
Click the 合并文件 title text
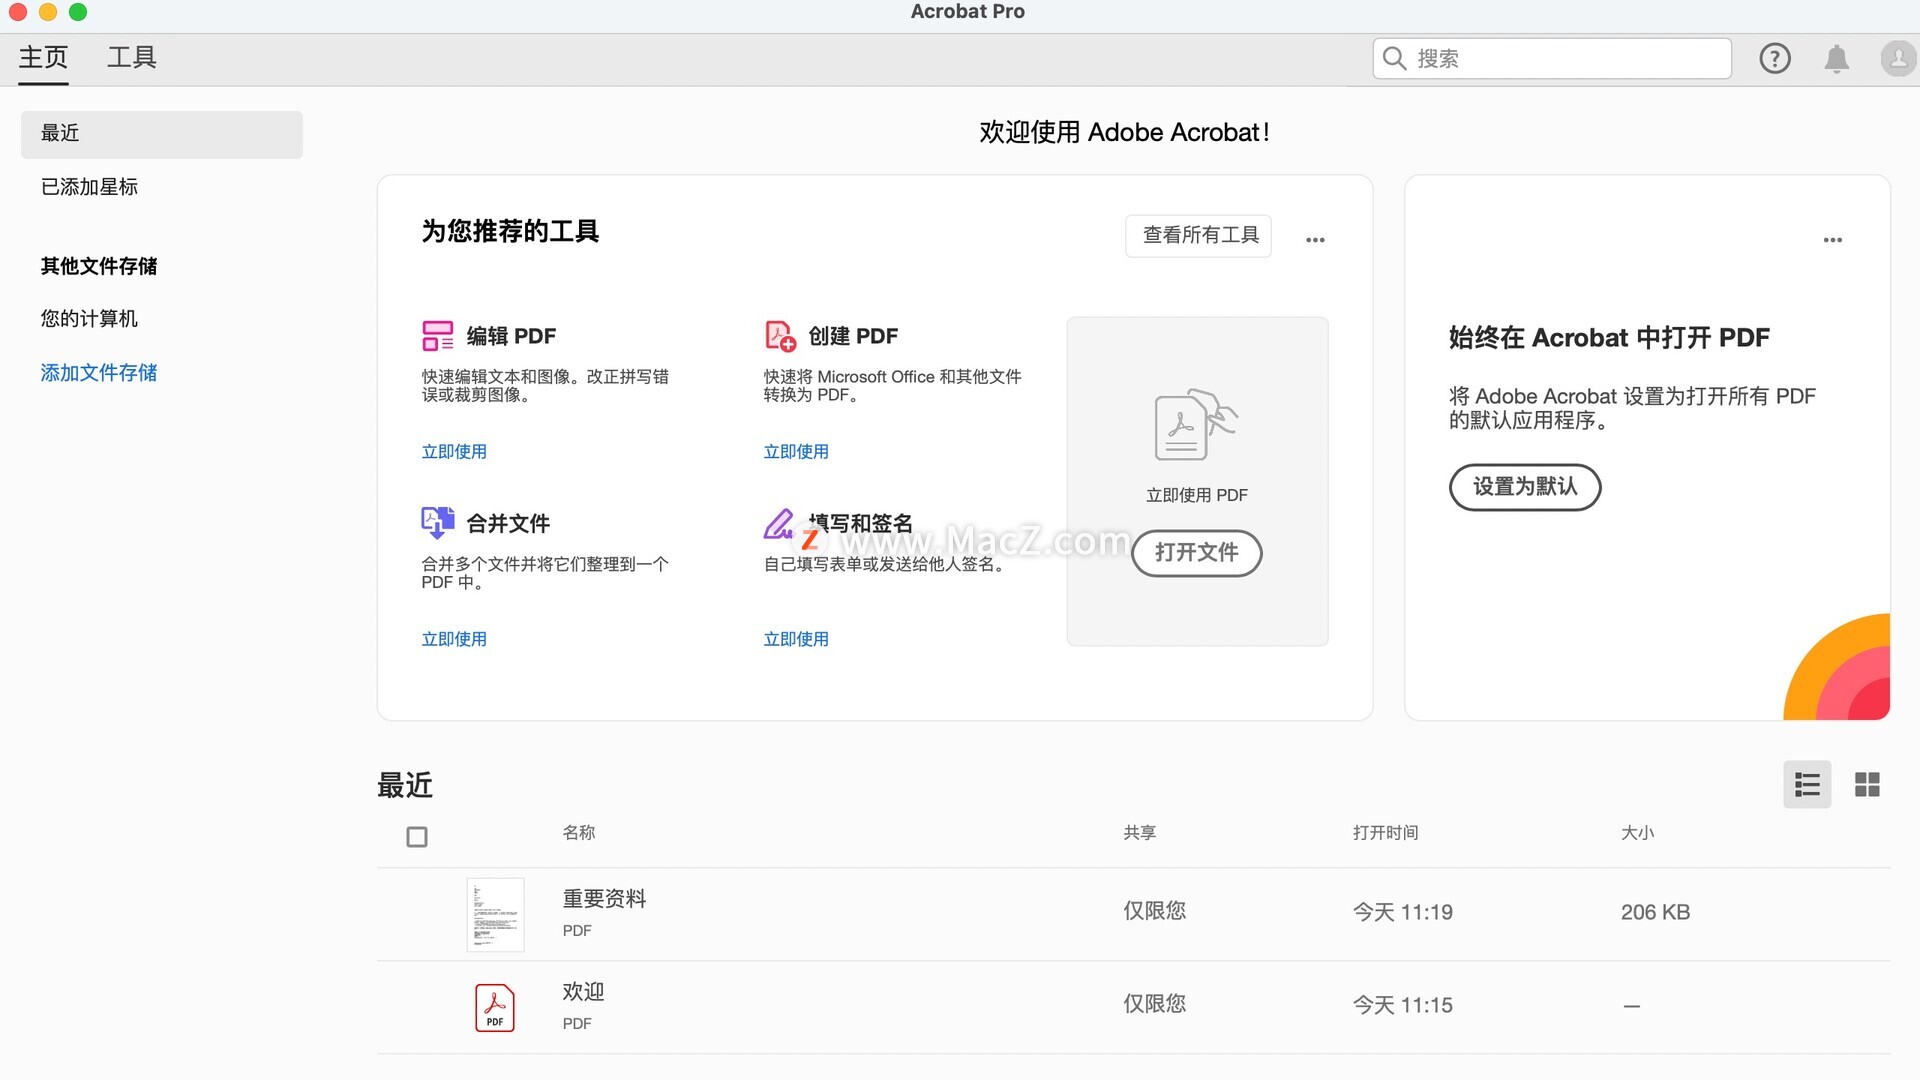[x=508, y=524]
